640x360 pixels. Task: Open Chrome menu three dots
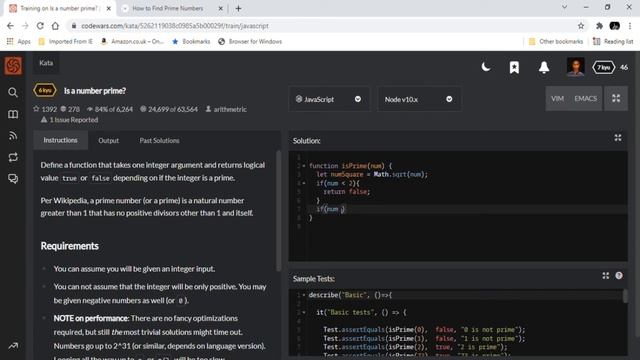pos(630,26)
